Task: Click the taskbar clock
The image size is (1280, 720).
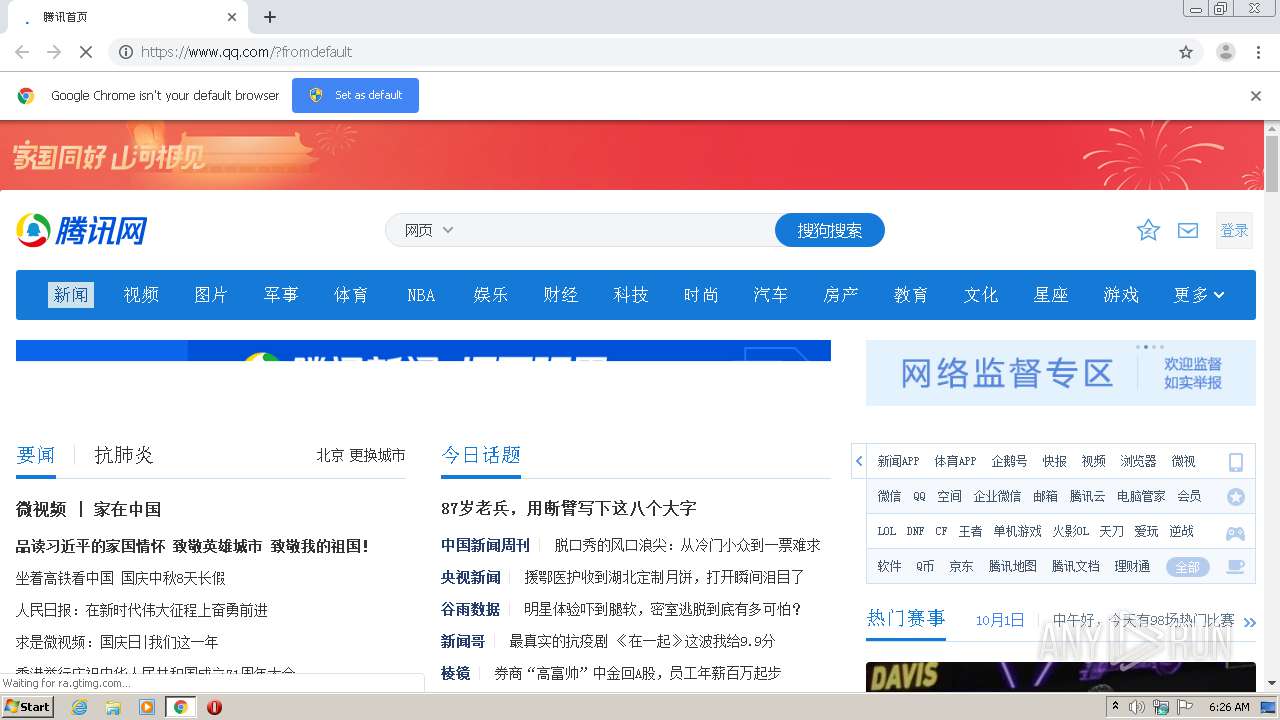Action: click(1229, 707)
